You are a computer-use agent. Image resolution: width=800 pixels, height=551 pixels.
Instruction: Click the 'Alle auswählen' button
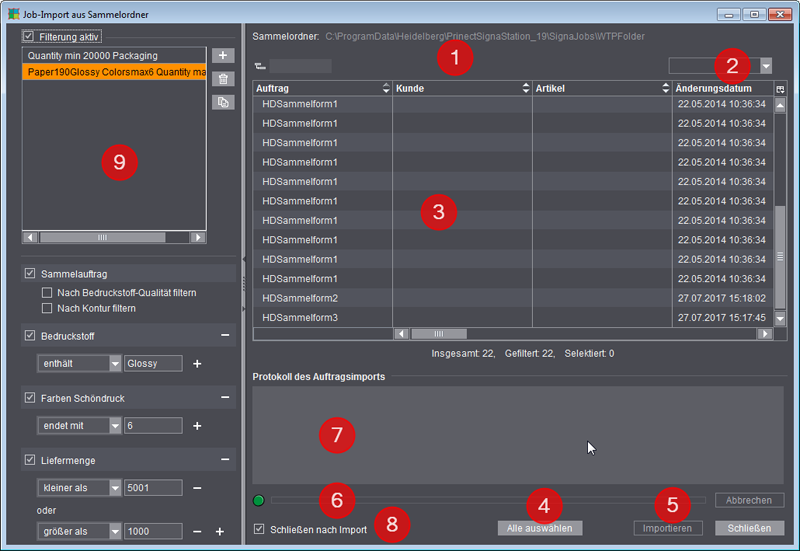[540, 529]
